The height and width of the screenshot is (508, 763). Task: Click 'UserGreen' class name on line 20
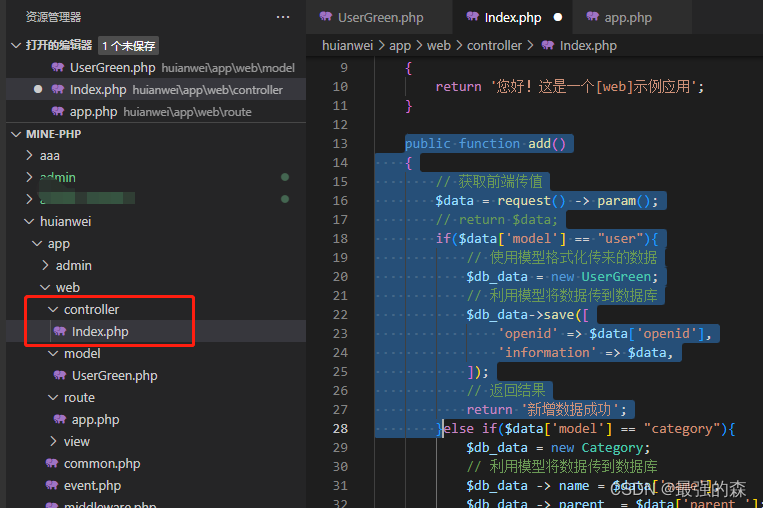tap(616, 276)
